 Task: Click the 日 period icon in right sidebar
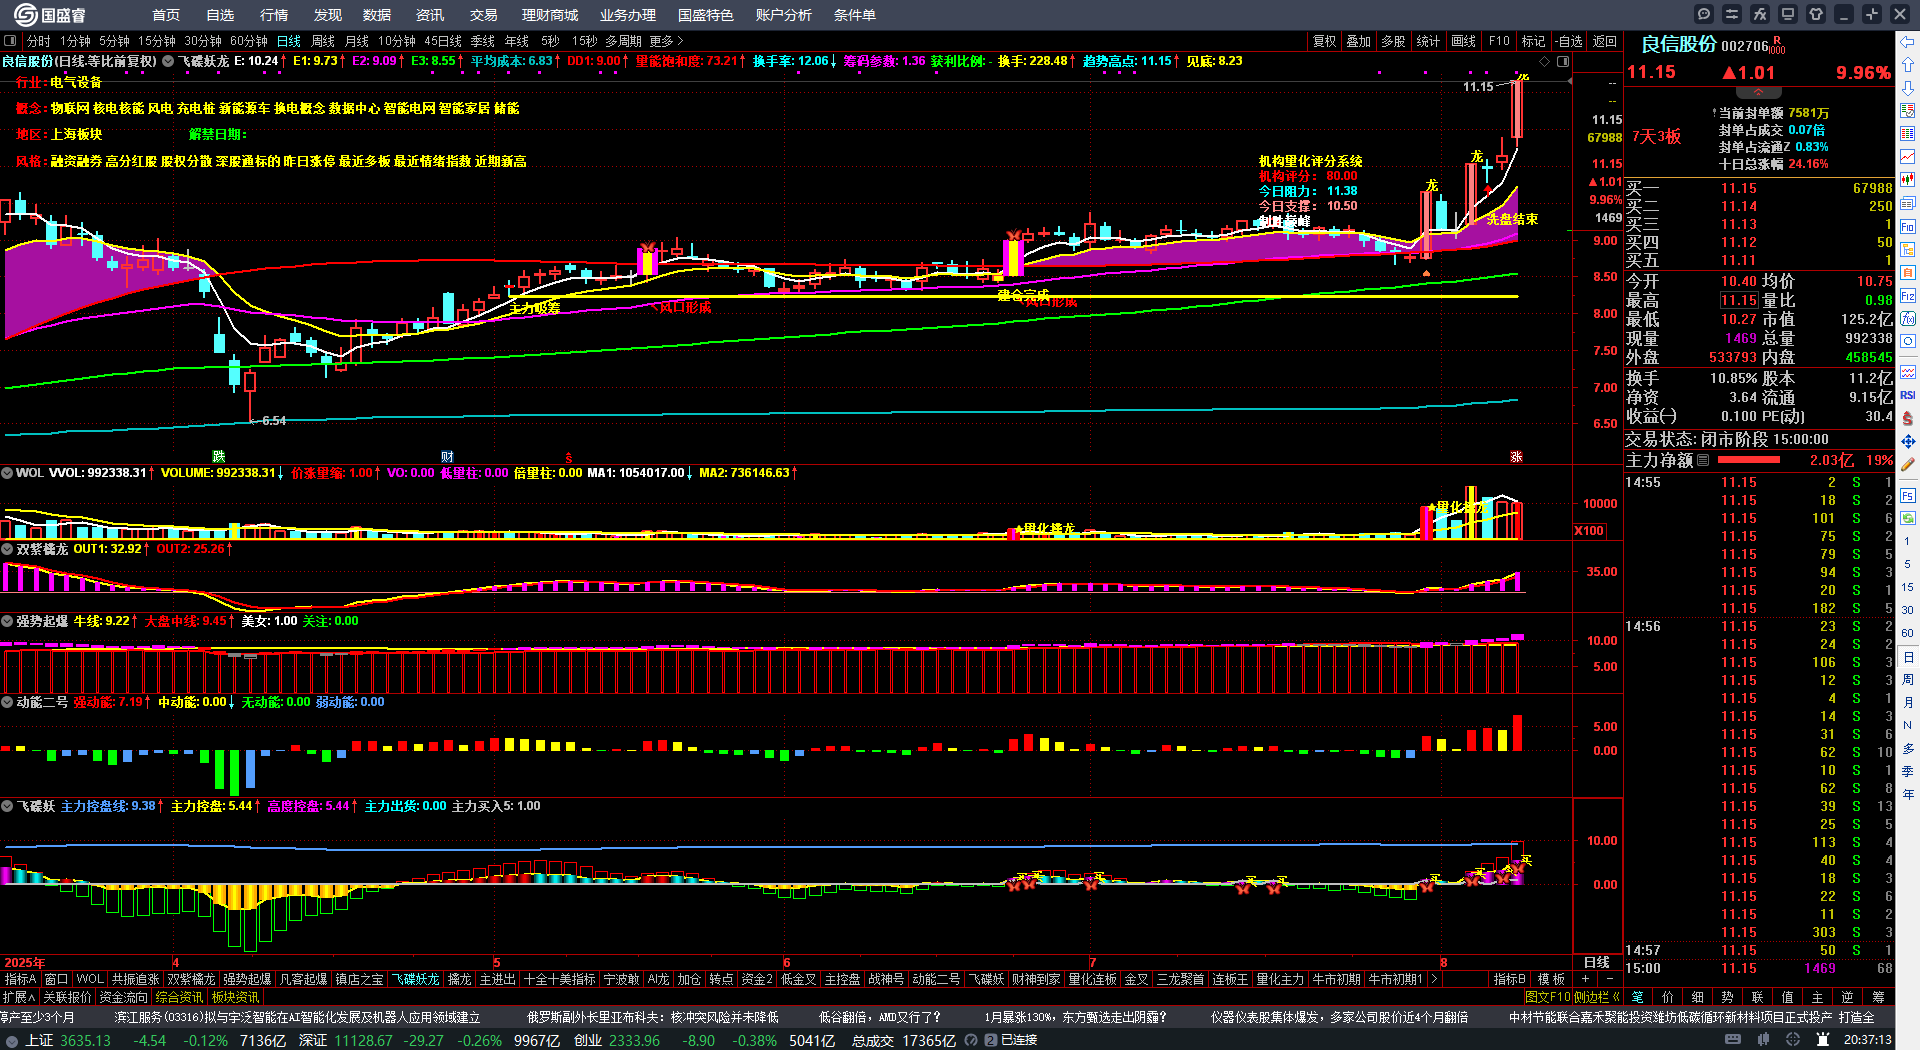click(1908, 657)
